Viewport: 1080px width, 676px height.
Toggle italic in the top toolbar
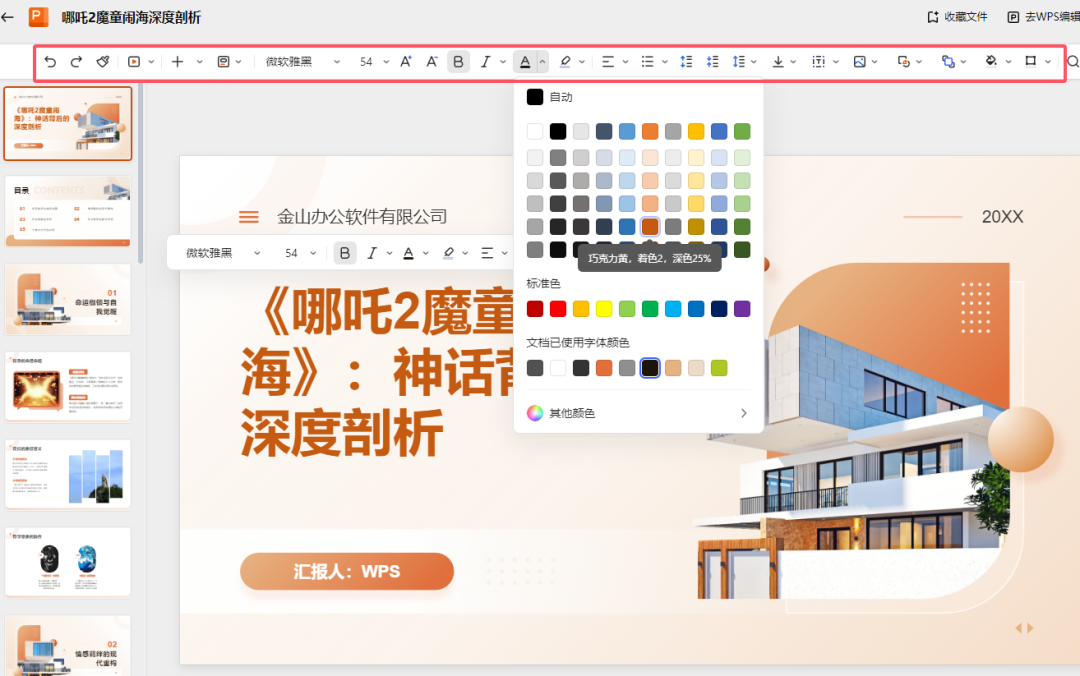point(485,61)
